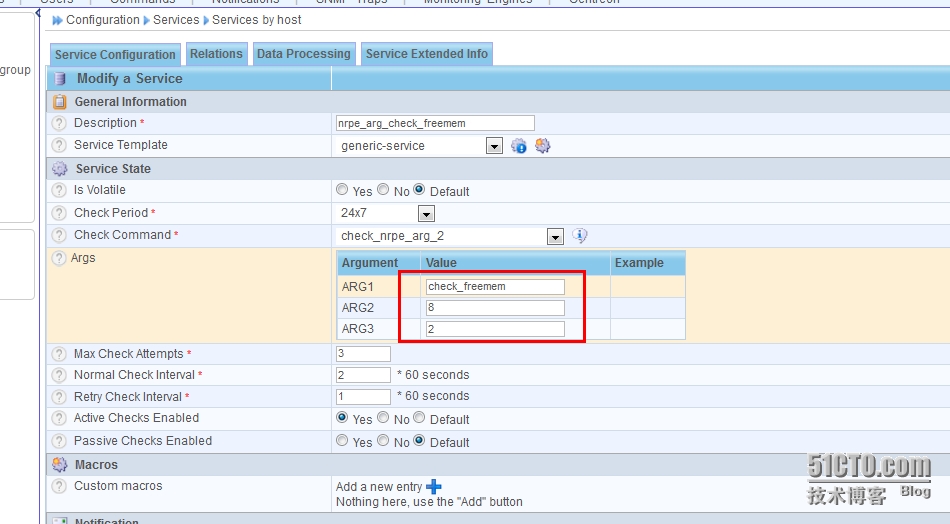The width and height of the screenshot is (950, 524).
Task: Set Is Volatile to Yes
Action: coord(342,190)
